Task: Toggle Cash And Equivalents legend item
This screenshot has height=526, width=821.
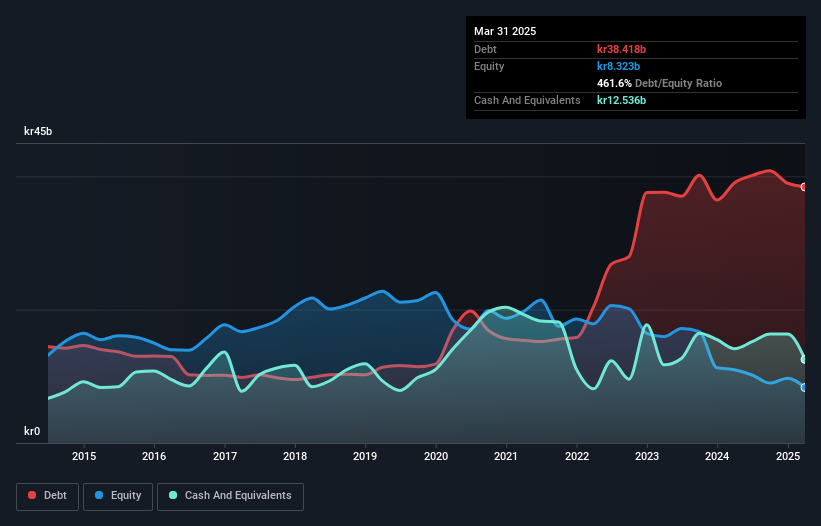Action: (229, 496)
